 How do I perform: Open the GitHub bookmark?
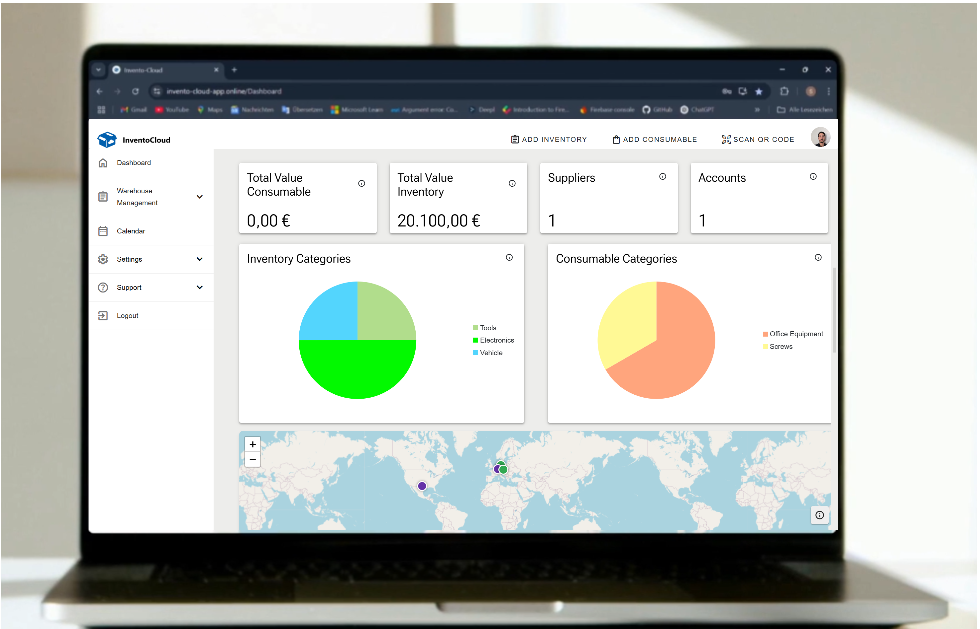[x=658, y=109]
